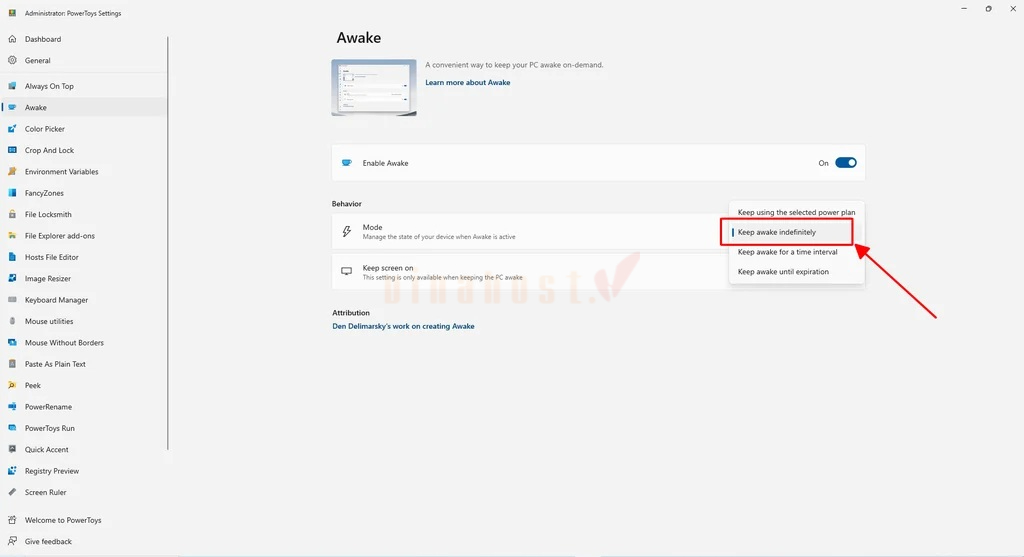Click the File Explorer add-ons icon
The width and height of the screenshot is (1024, 557).
12,236
